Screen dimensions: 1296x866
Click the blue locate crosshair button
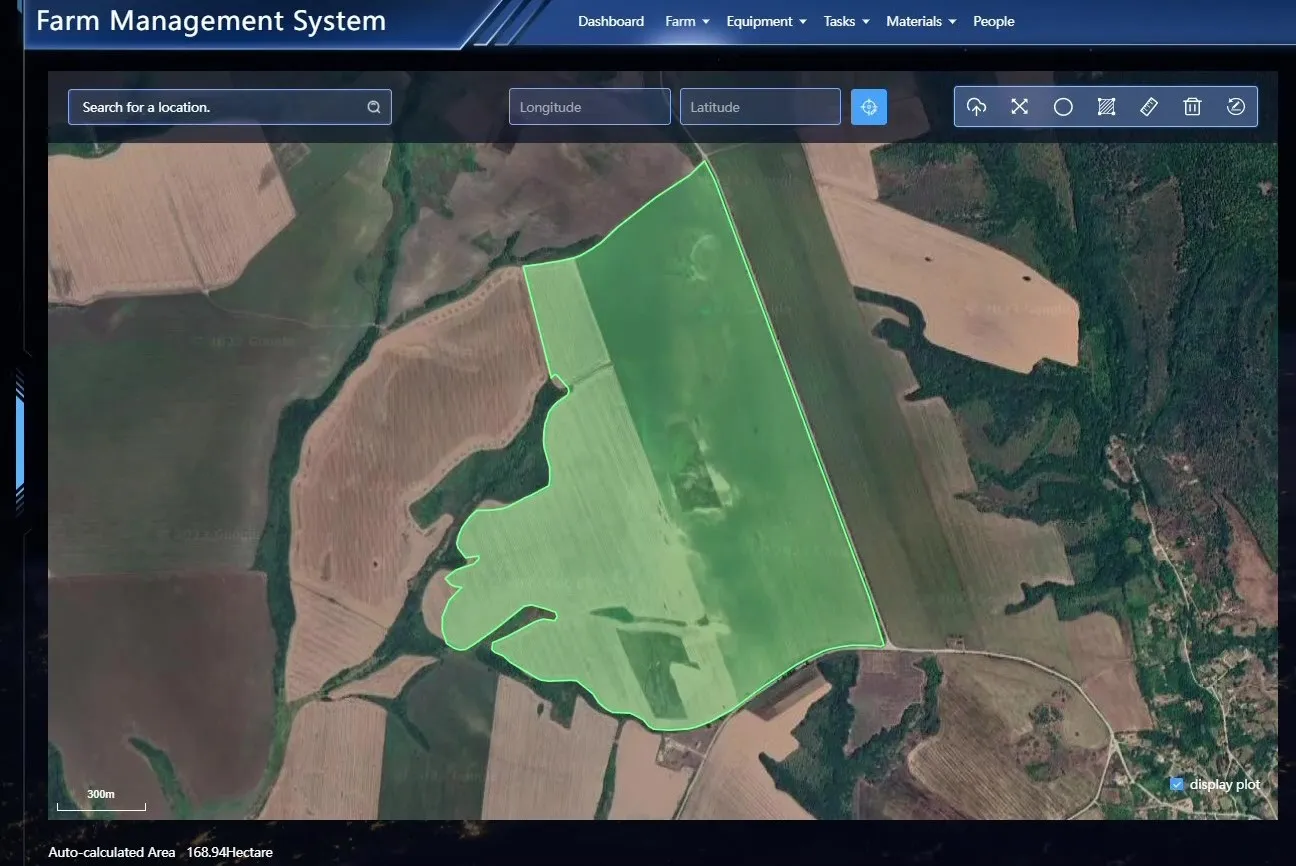click(x=869, y=107)
